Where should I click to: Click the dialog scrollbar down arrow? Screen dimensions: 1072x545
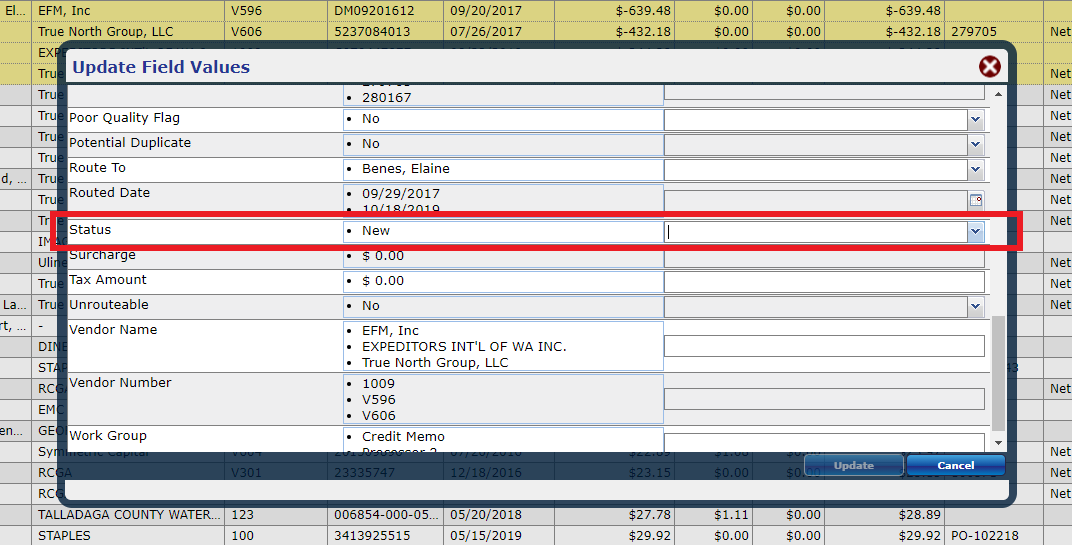tap(998, 442)
